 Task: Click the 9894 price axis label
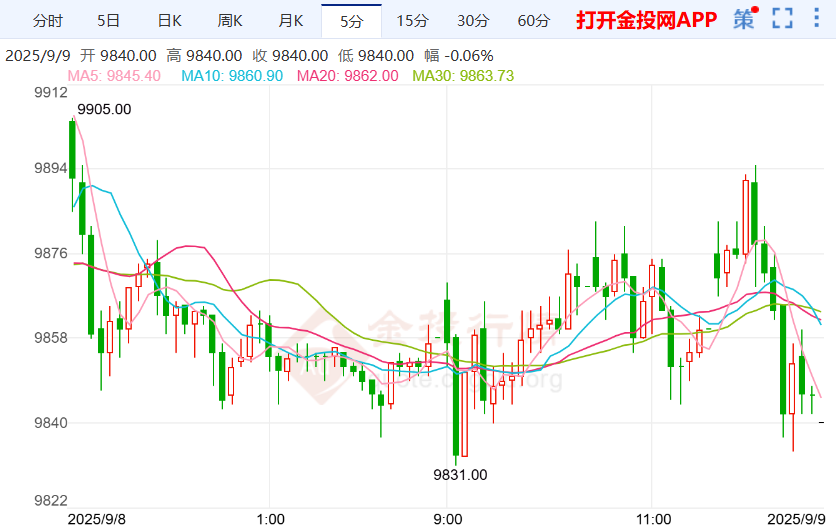coord(51,169)
